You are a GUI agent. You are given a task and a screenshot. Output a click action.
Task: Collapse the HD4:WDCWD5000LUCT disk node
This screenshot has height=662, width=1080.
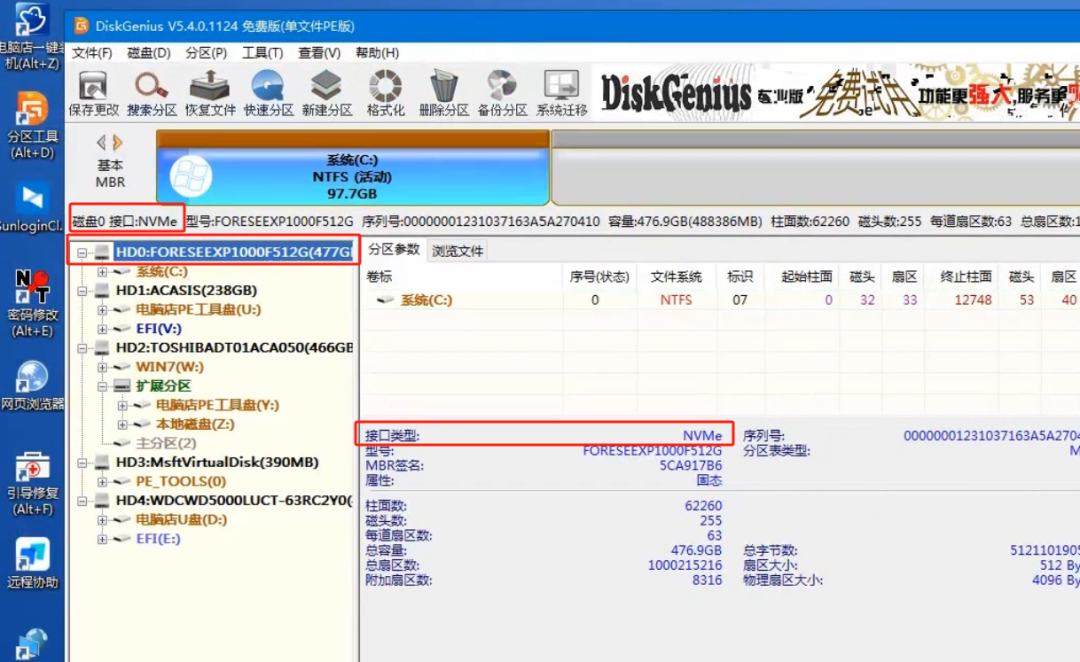[82, 501]
